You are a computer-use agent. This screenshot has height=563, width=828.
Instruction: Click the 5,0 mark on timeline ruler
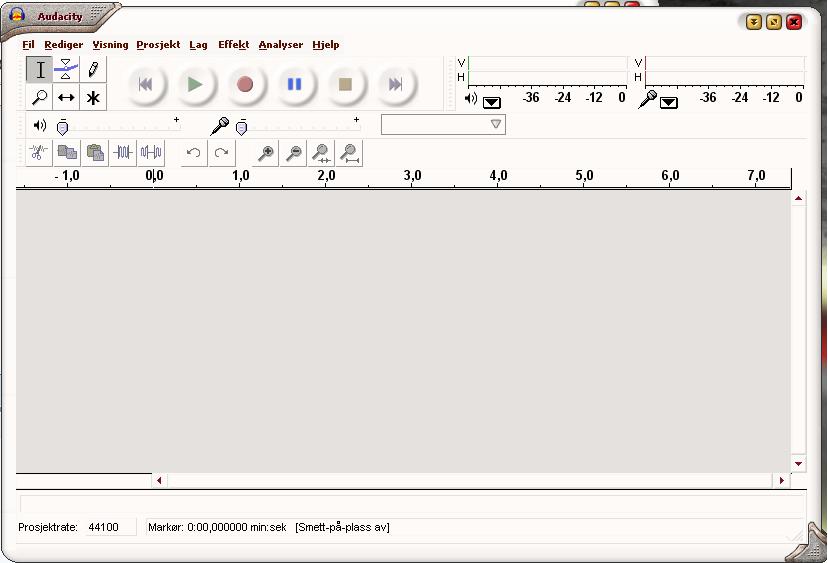coord(585,175)
